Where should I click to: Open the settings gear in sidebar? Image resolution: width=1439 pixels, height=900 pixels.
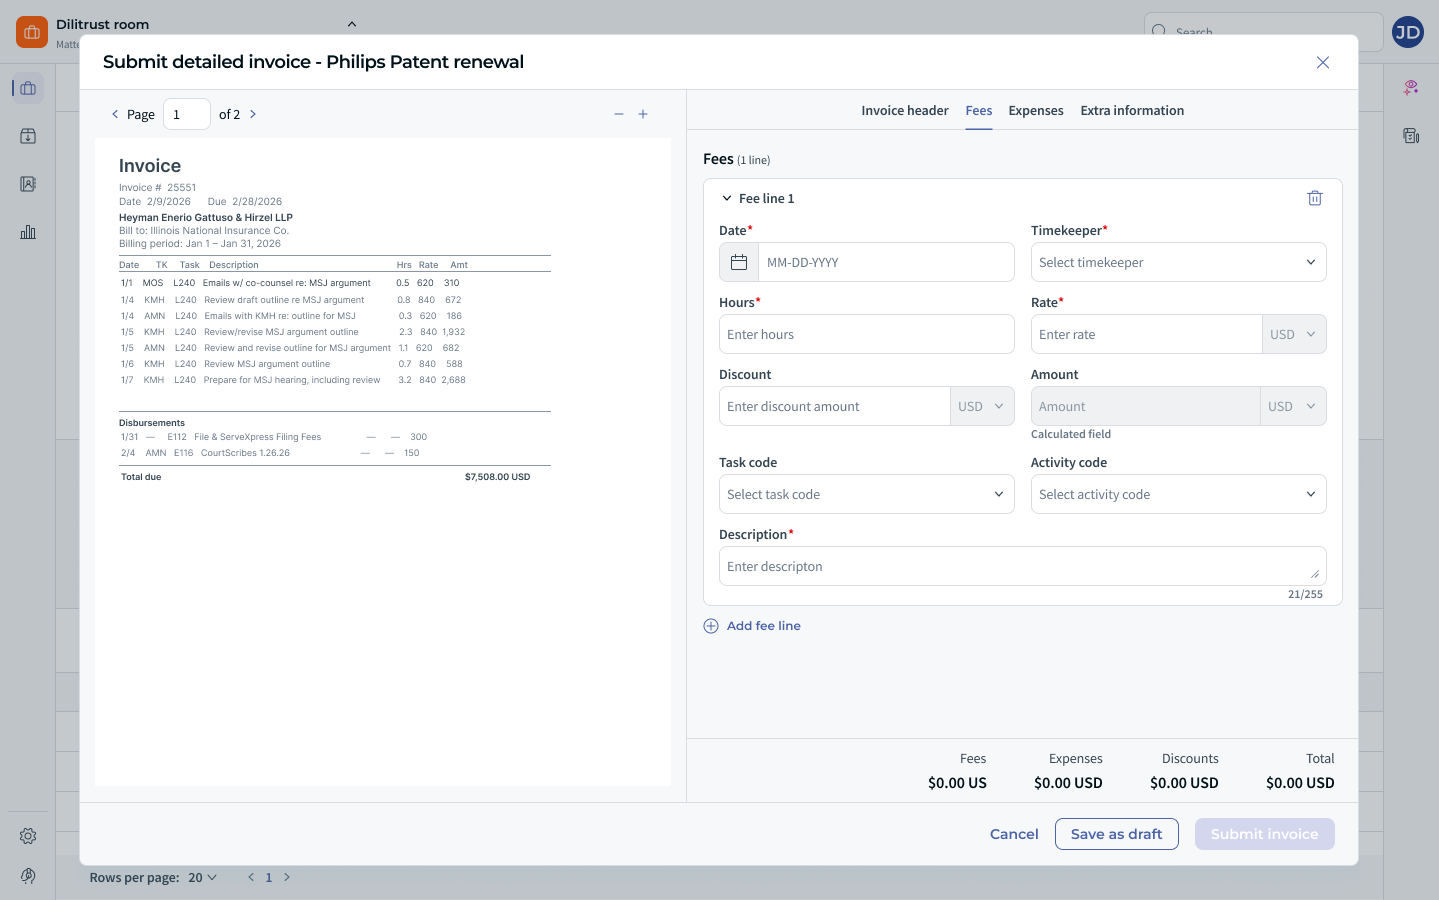[x=28, y=836]
